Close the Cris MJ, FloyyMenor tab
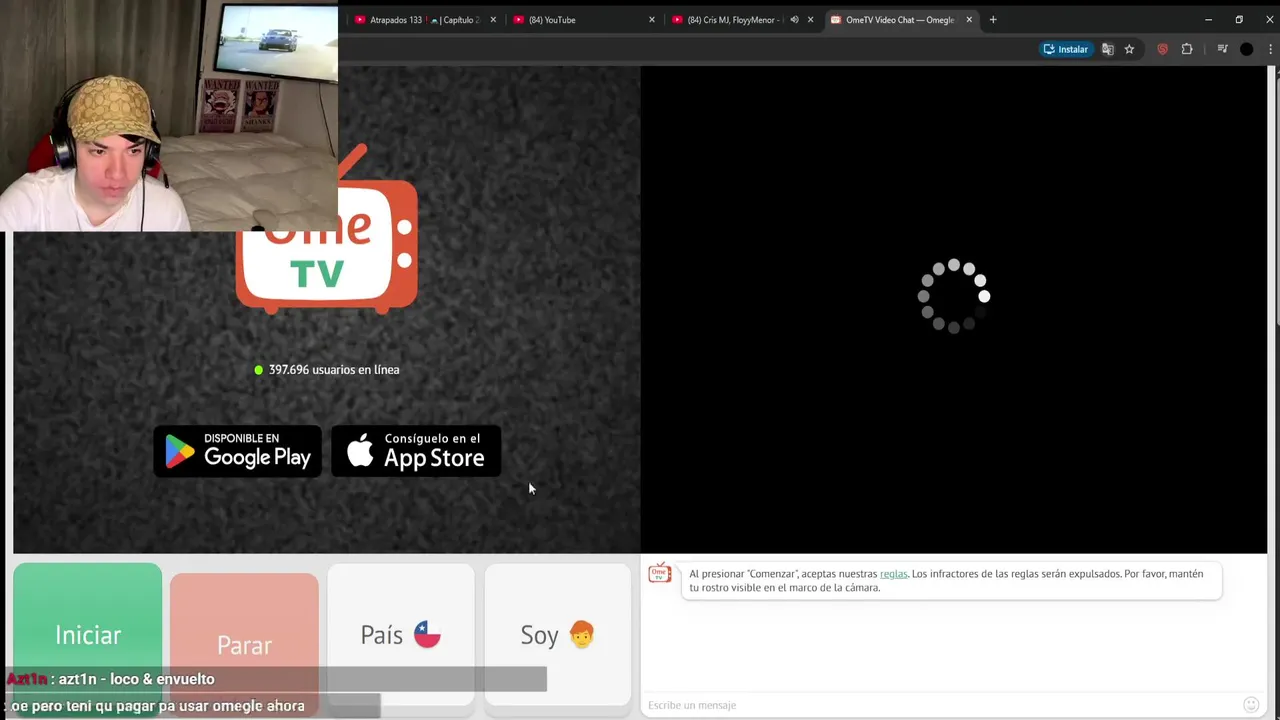 coord(810,20)
